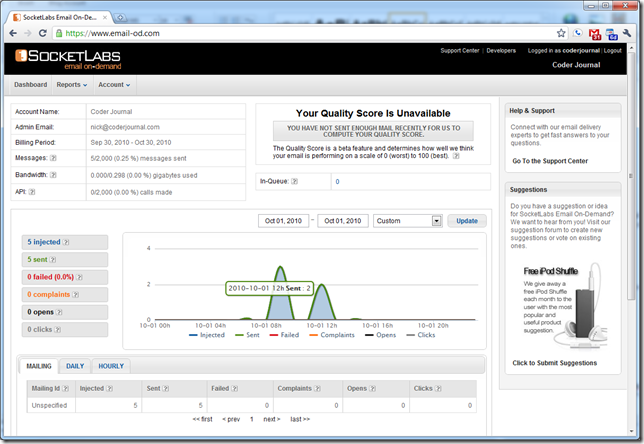Toggle the '0 failed (0.0%)' series filter
Viewport: 644px width, 444px height.
tap(64, 276)
